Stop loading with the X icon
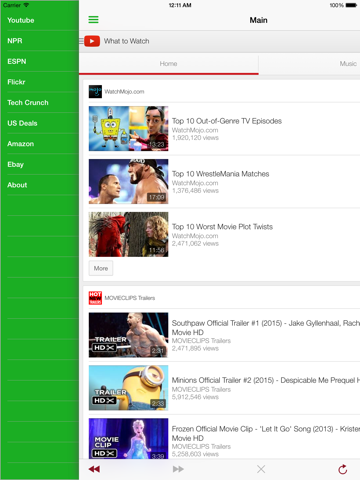Viewport: 360px width, 480px height. click(261, 469)
